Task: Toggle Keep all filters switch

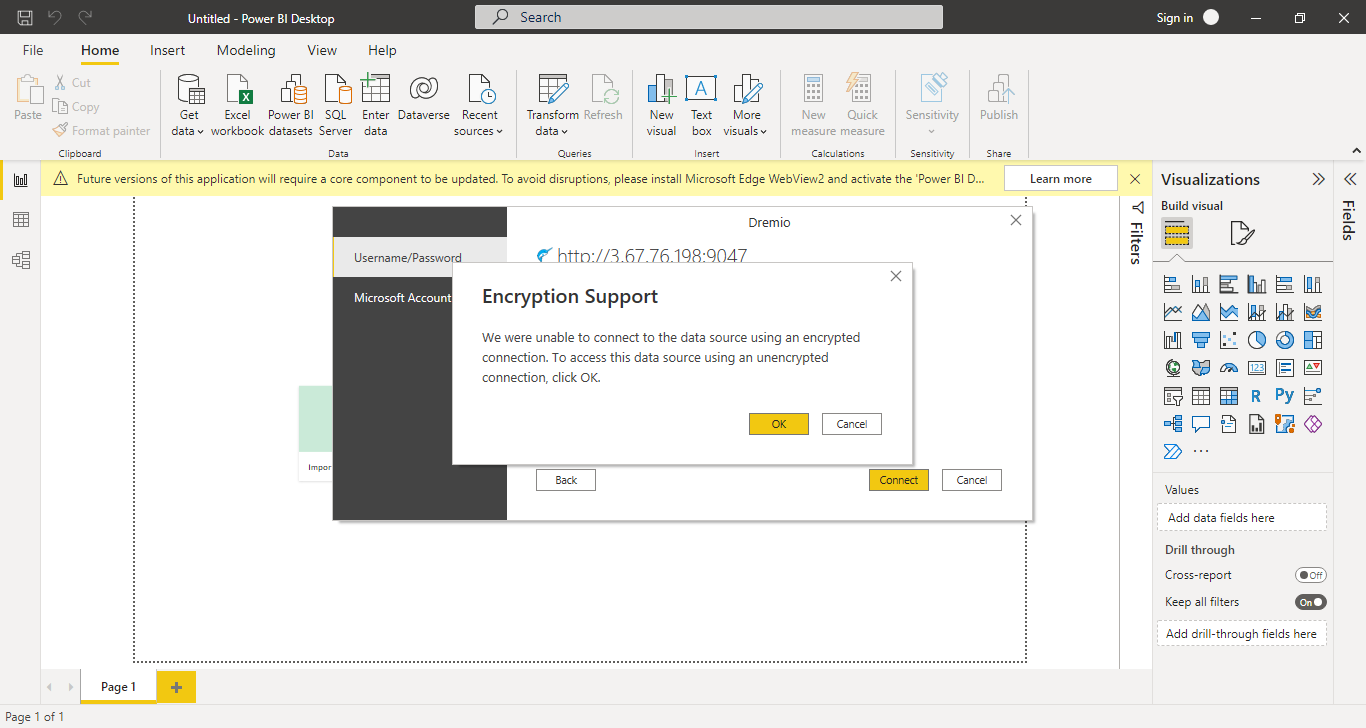Action: tap(1310, 602)
